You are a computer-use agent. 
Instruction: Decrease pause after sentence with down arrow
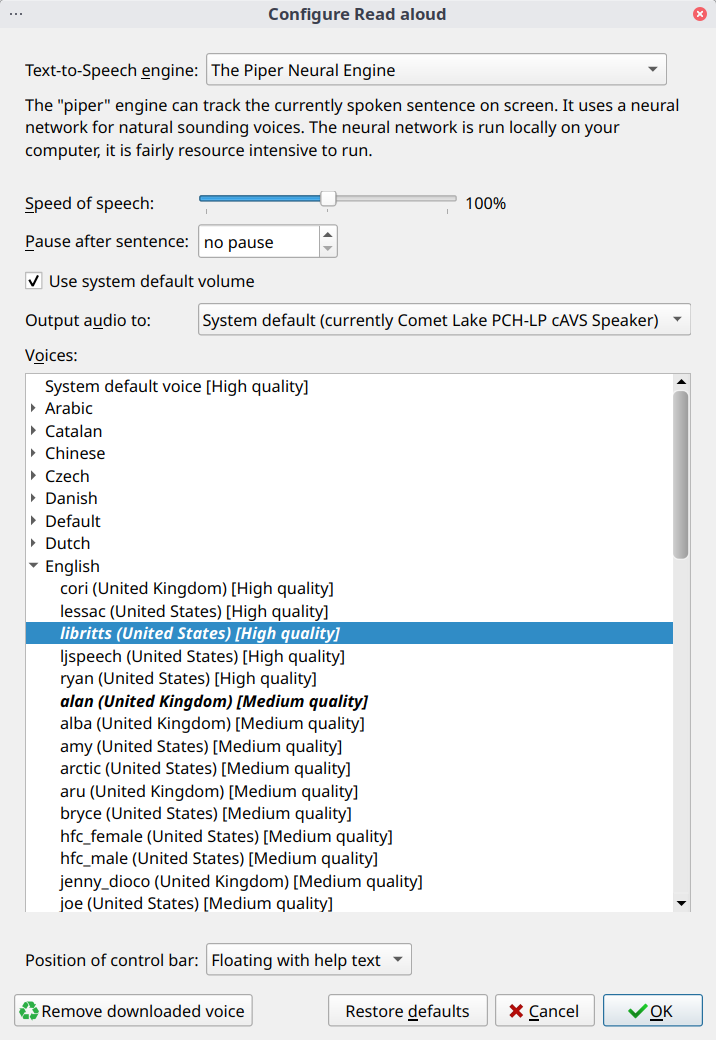click(x=327, y=248)
